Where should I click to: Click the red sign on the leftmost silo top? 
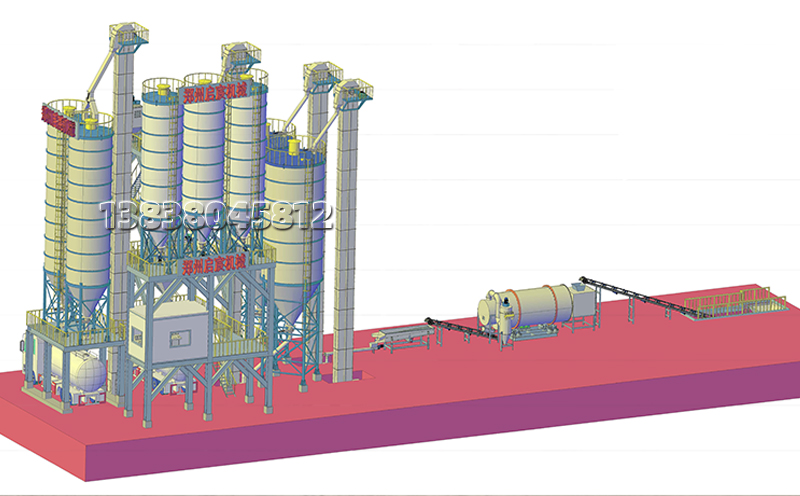click(x=57, y=118)
